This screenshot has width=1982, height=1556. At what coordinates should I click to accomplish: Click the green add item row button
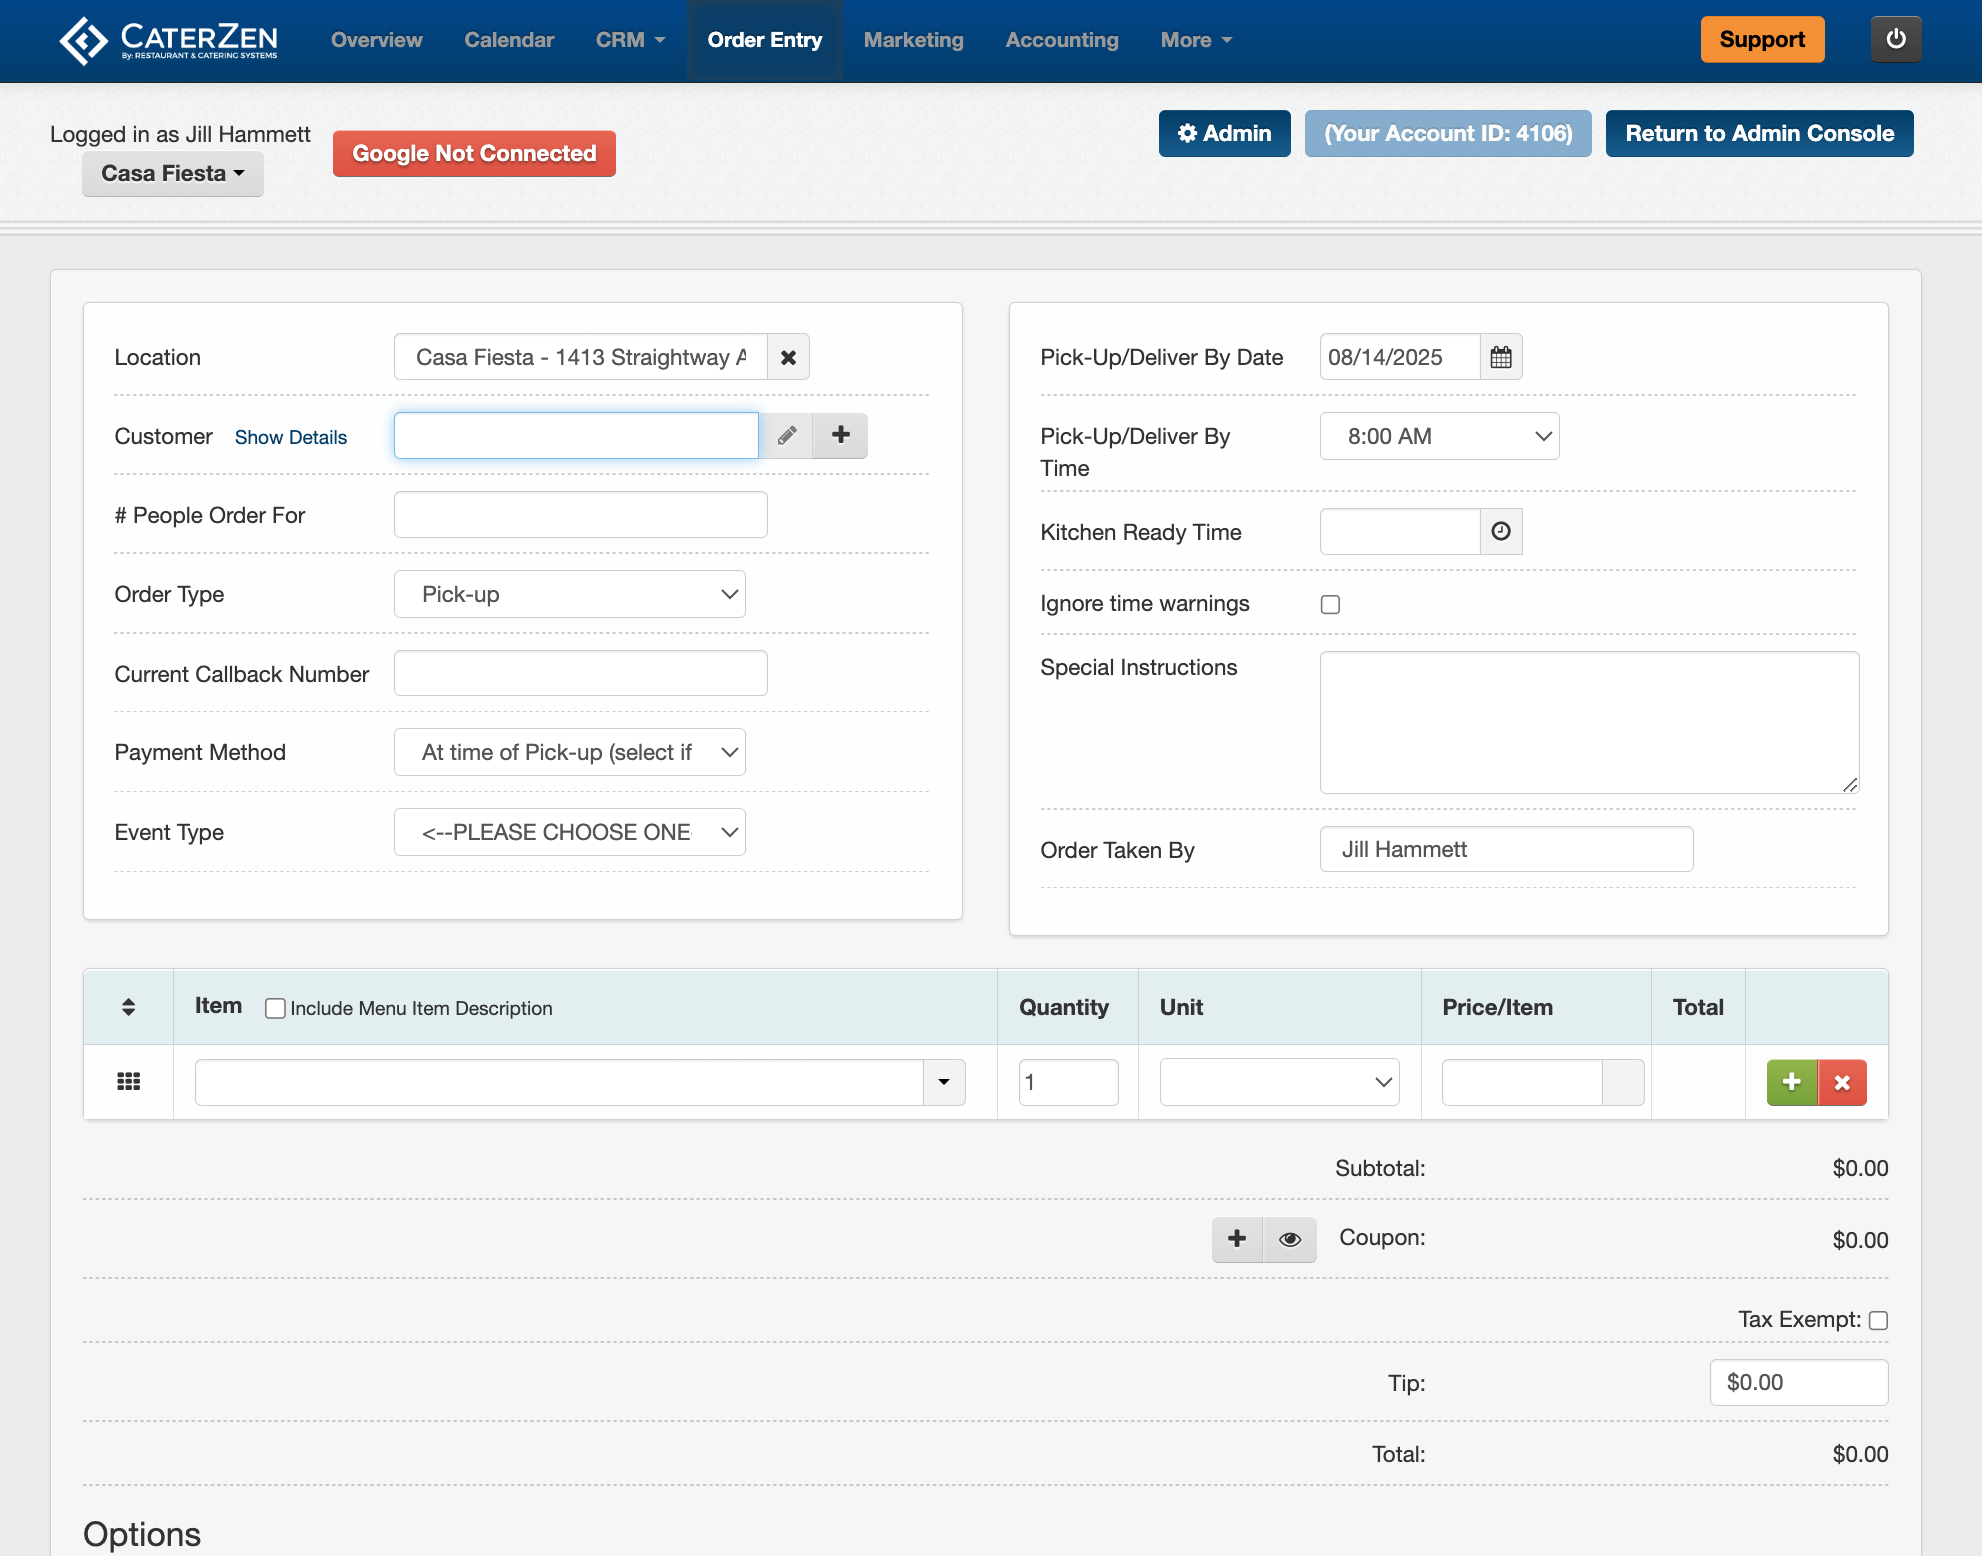[1792, 1082]
